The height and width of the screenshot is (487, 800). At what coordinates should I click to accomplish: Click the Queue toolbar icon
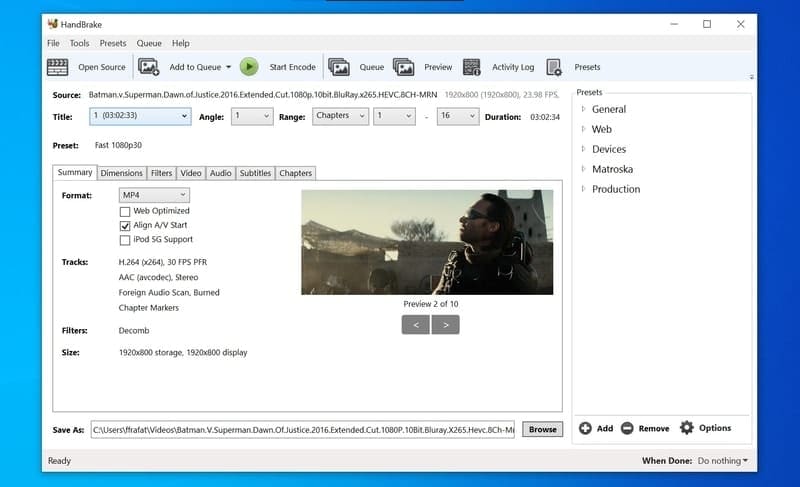click(x=339, y=67)
